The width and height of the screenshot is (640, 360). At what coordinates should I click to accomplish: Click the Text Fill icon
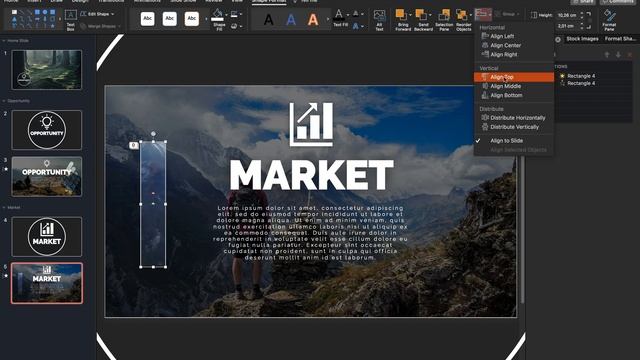[x=339, y=16]
